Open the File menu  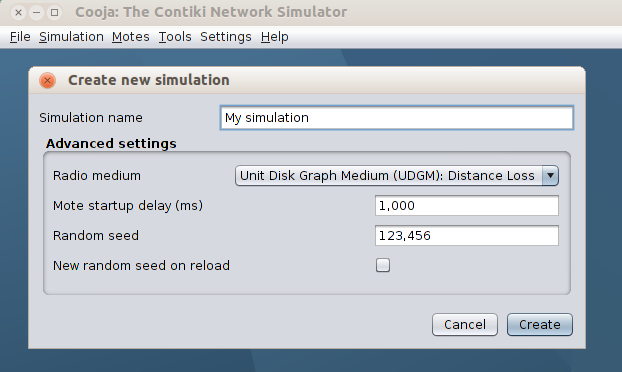(x=20, y=37)
